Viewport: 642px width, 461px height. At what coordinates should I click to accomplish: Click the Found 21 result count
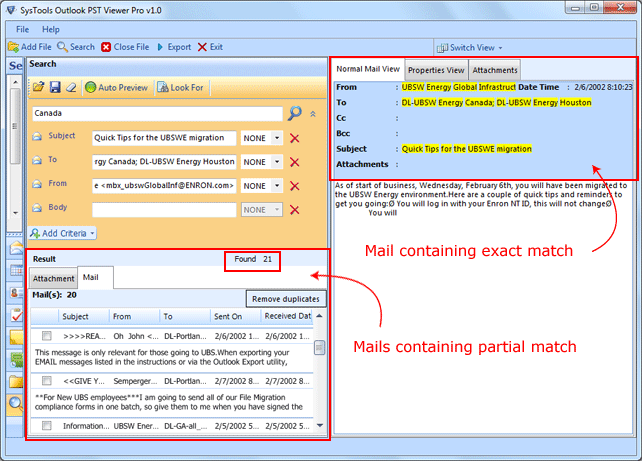point(253,259)
